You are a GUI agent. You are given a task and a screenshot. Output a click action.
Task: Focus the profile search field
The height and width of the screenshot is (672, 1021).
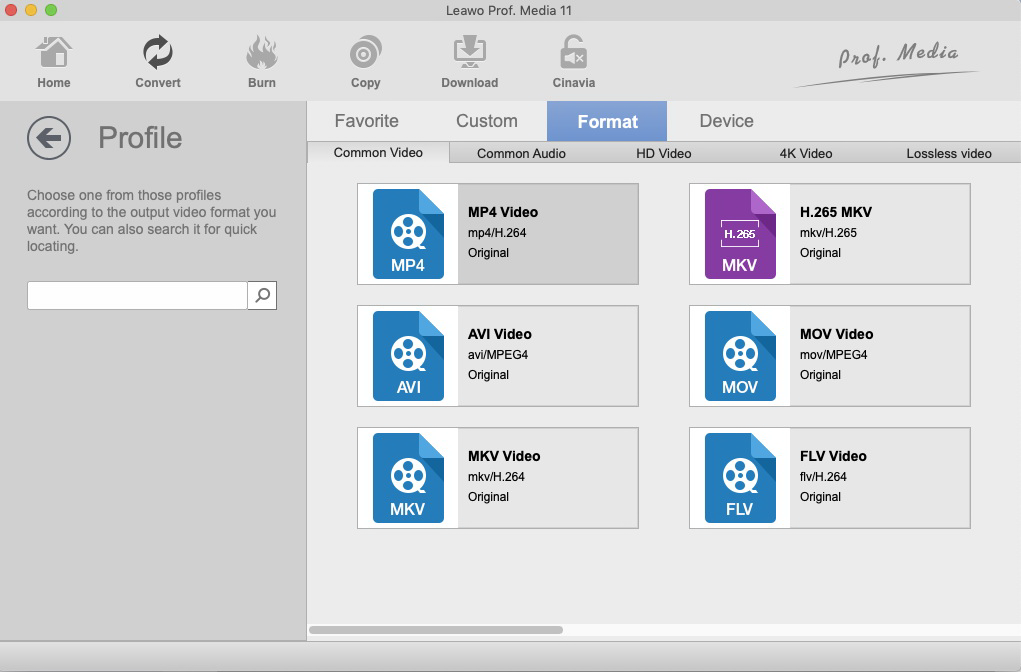coord(137,295)
